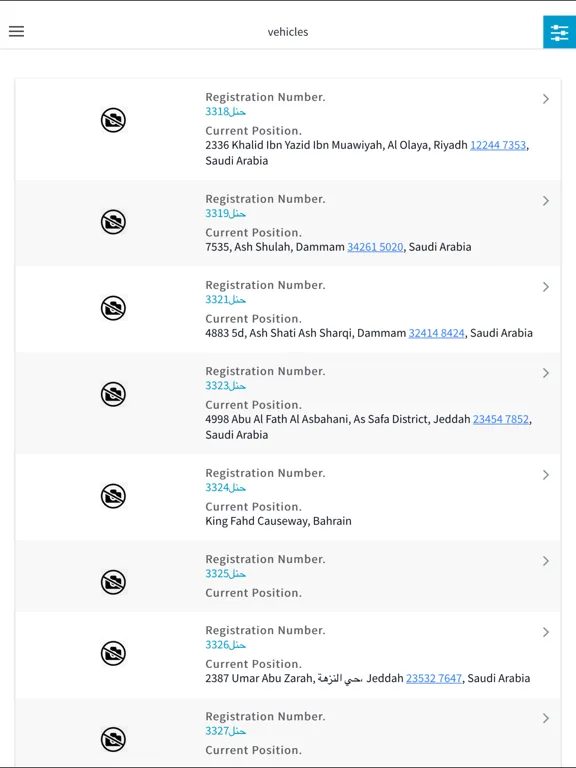Click the no-photo icon for vehicle 3319

(x=113, y=222)
